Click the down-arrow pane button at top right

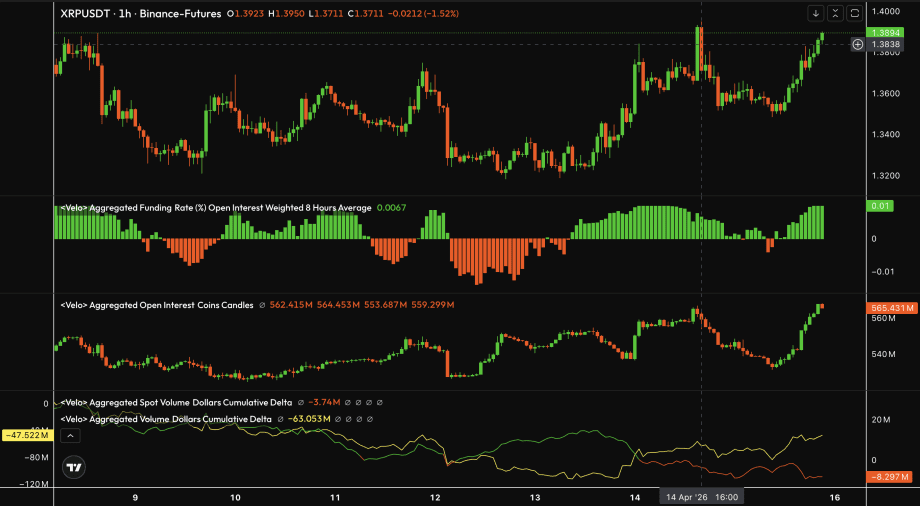(816, 13)
